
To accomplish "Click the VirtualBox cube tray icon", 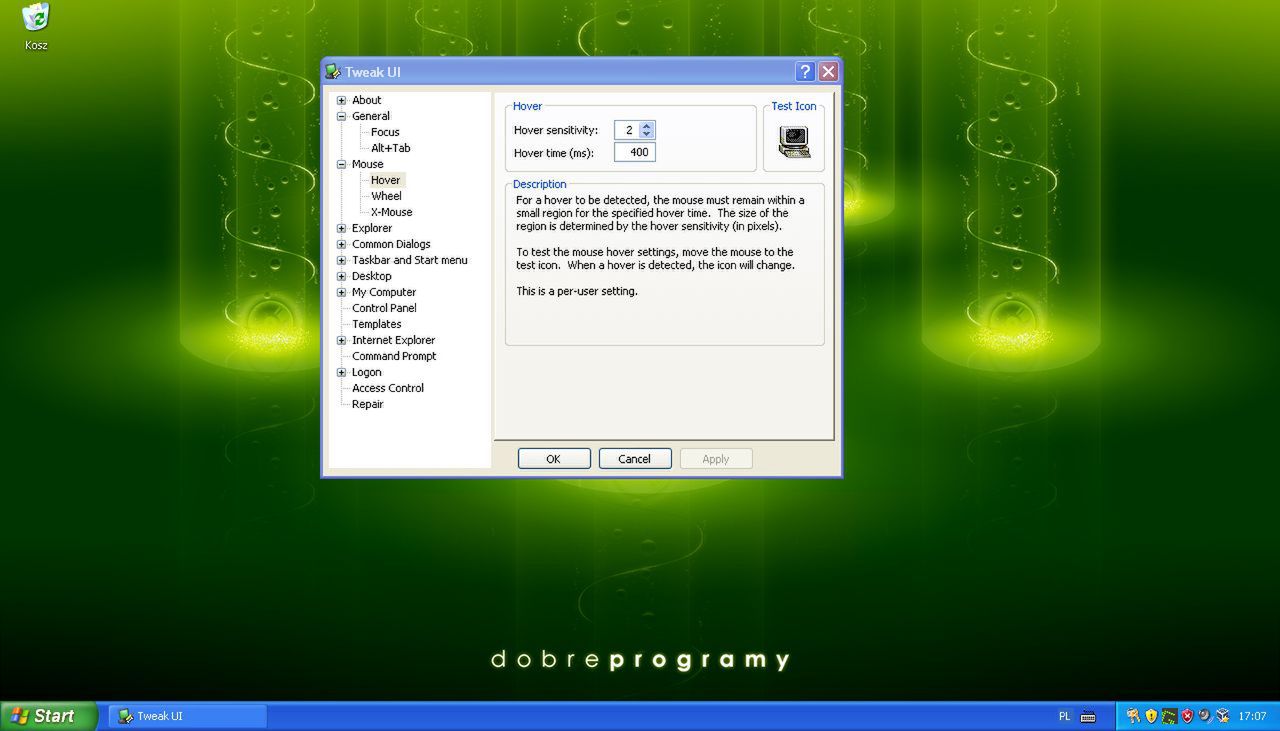I will pyautogui.click(x=1222, y=716).
